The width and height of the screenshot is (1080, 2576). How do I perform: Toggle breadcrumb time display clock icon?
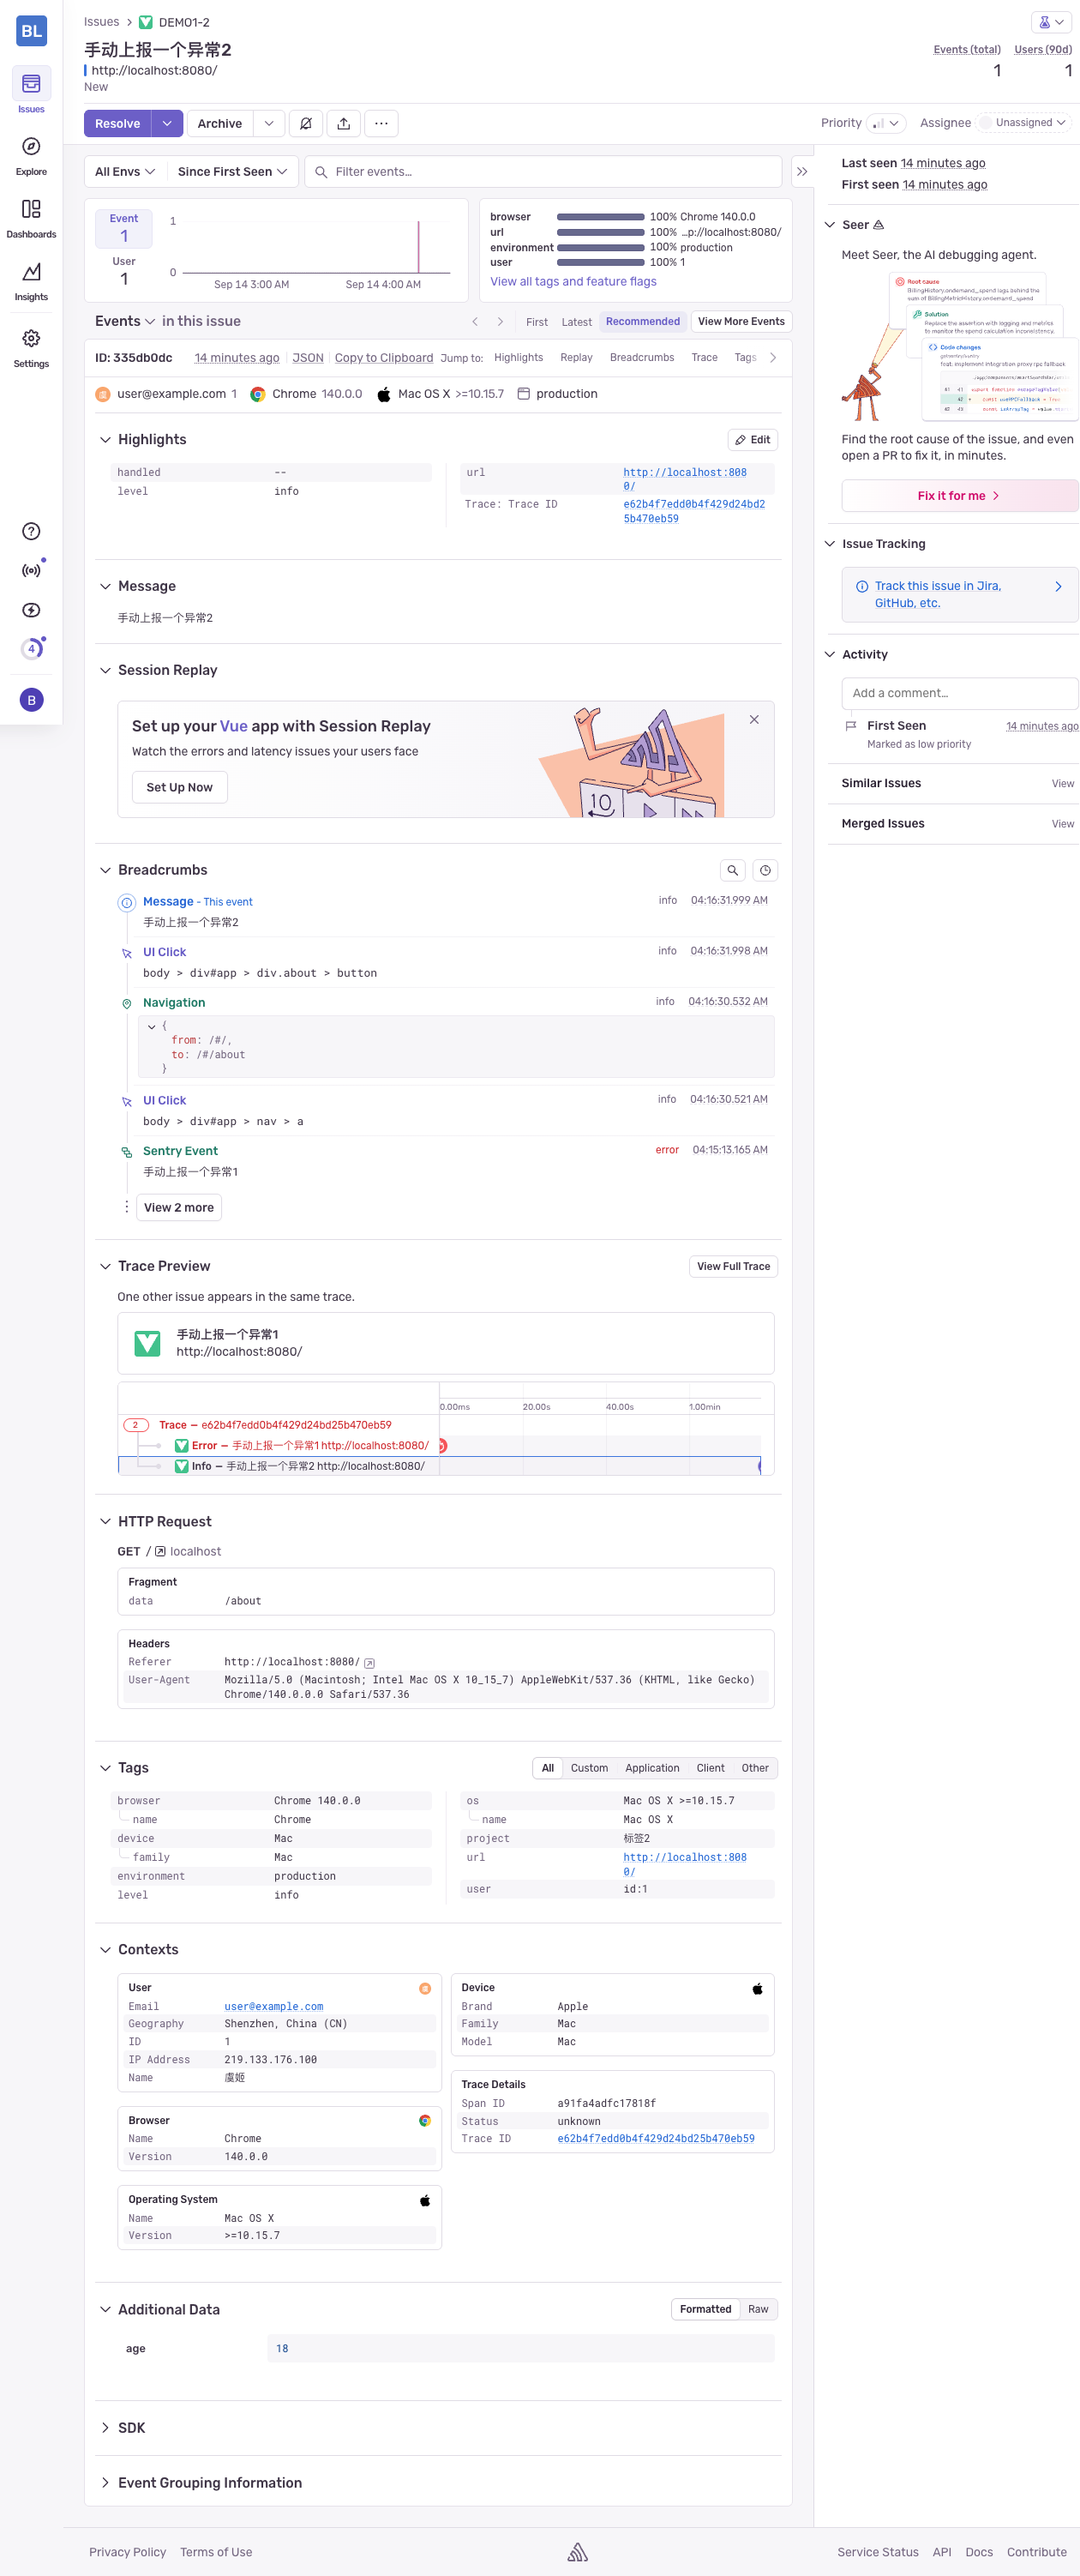click(765, 870)
